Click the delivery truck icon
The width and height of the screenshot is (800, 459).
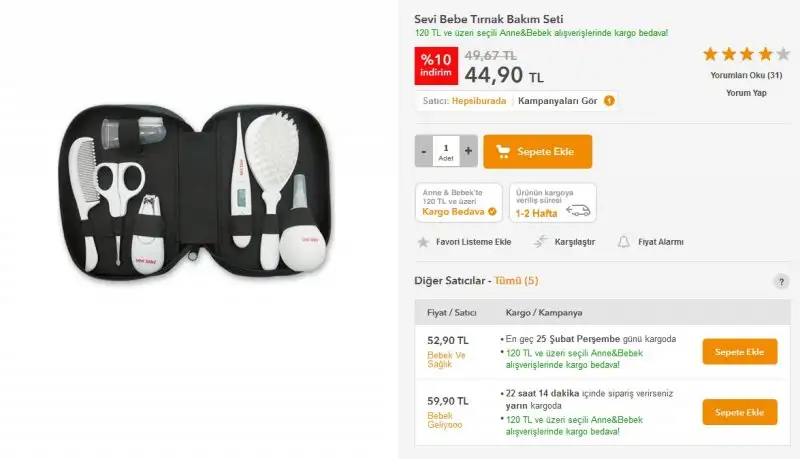coord(578,210)
